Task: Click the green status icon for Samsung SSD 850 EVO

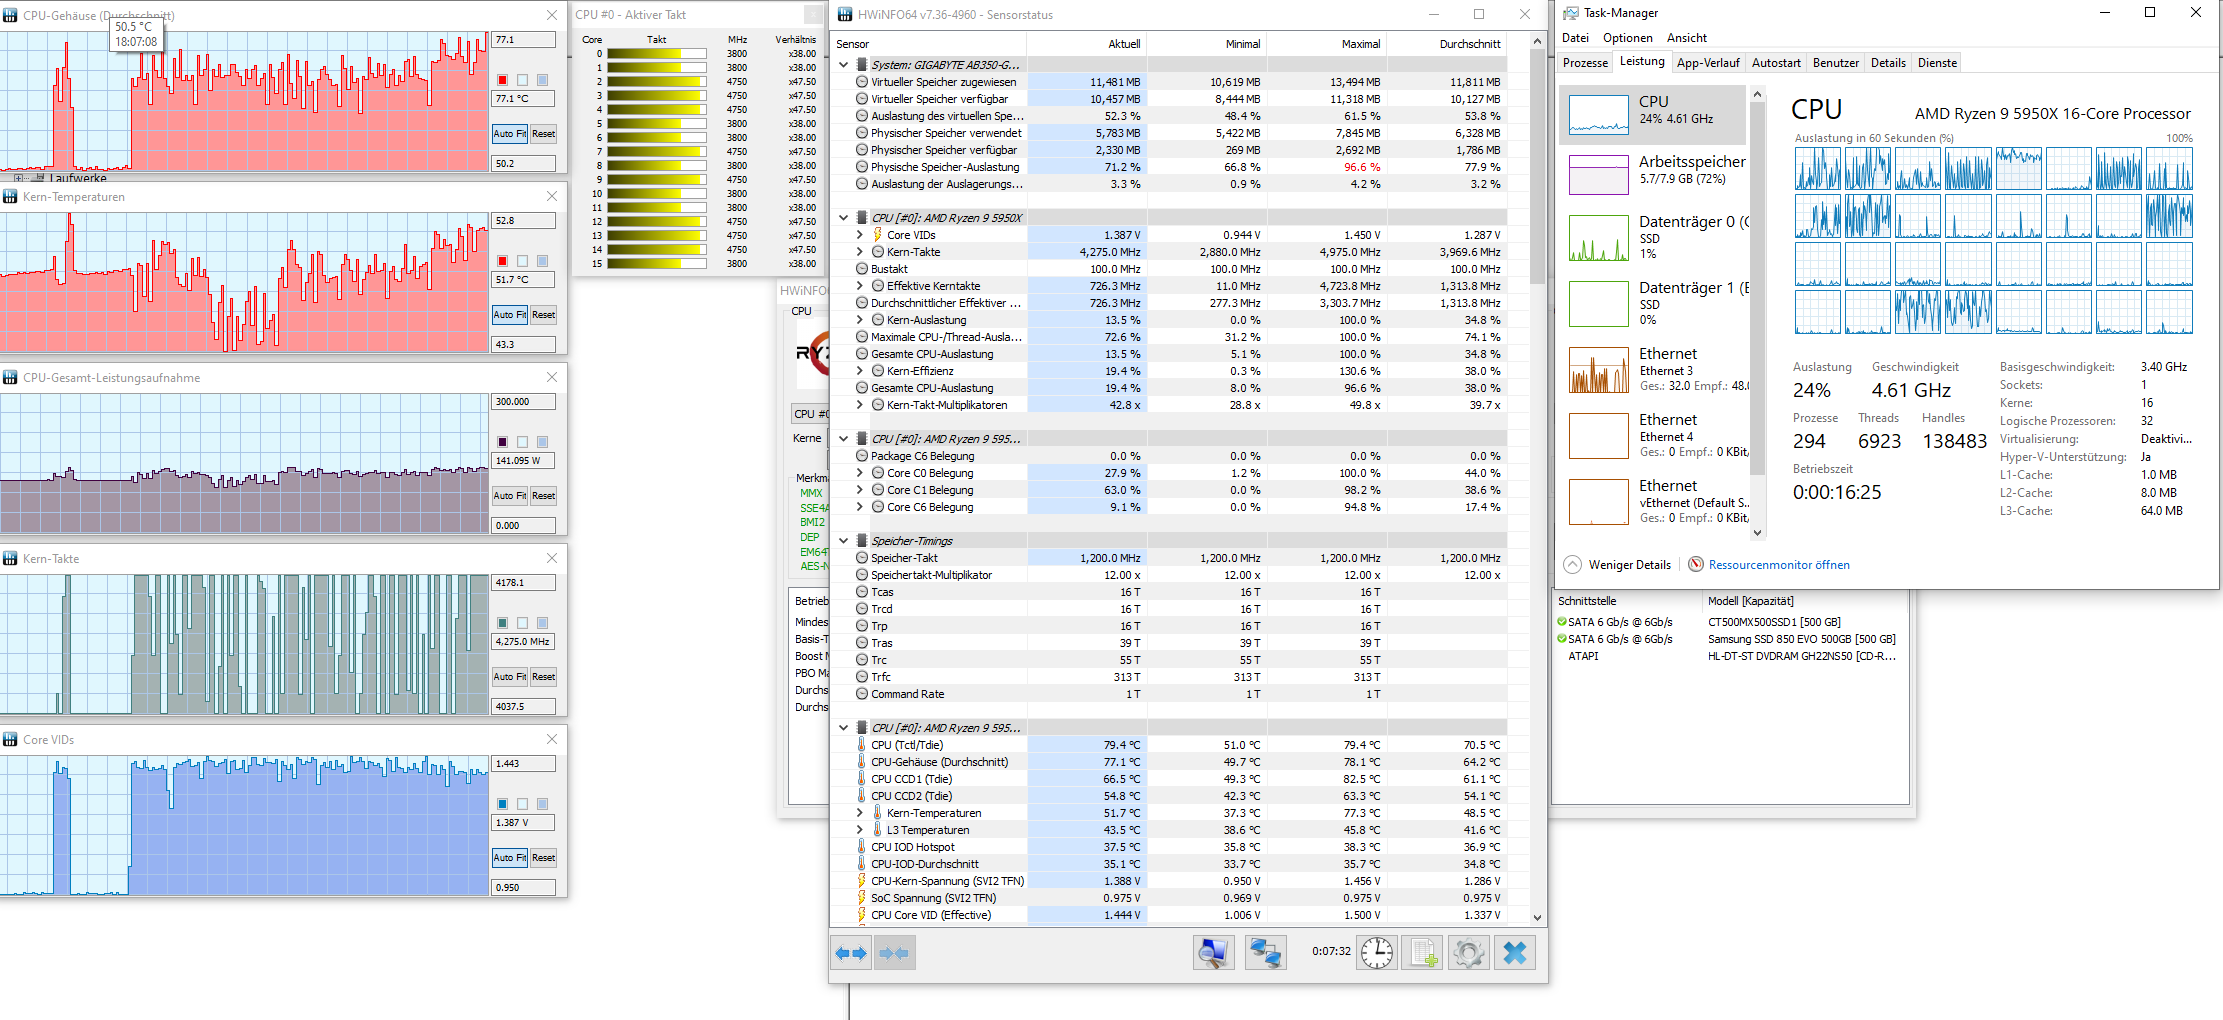Action: coord(1562,639)
